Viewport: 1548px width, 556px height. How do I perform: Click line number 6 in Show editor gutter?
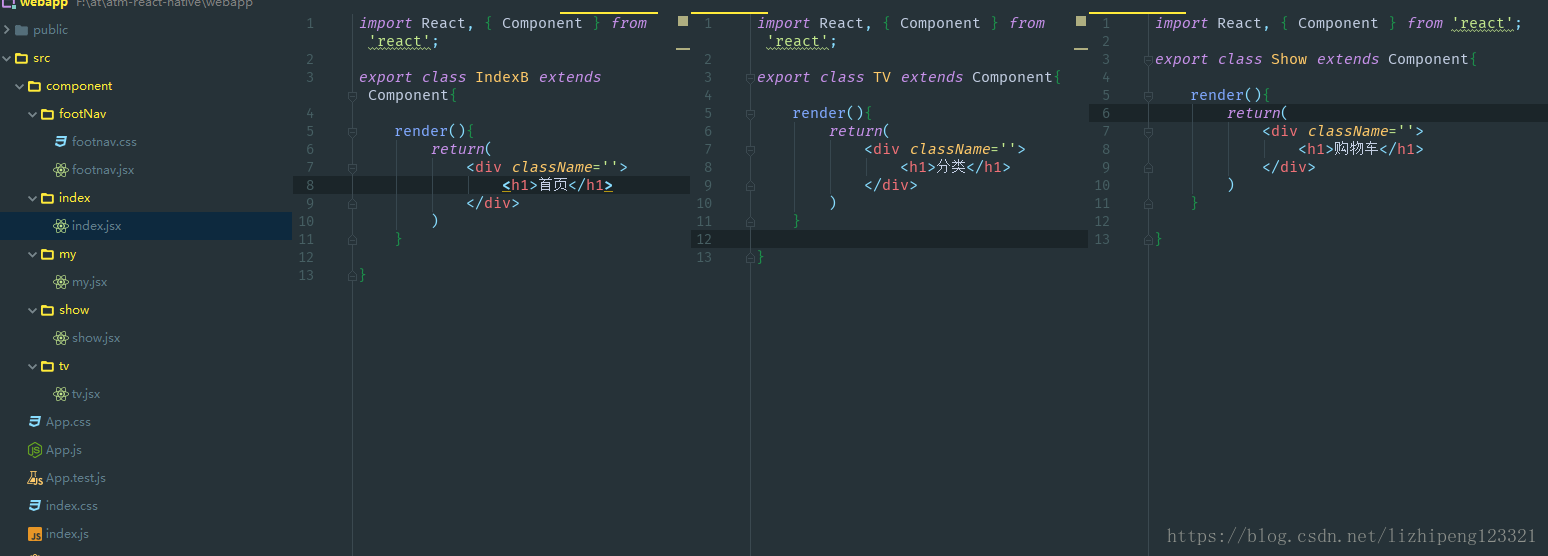[1106, 113]
